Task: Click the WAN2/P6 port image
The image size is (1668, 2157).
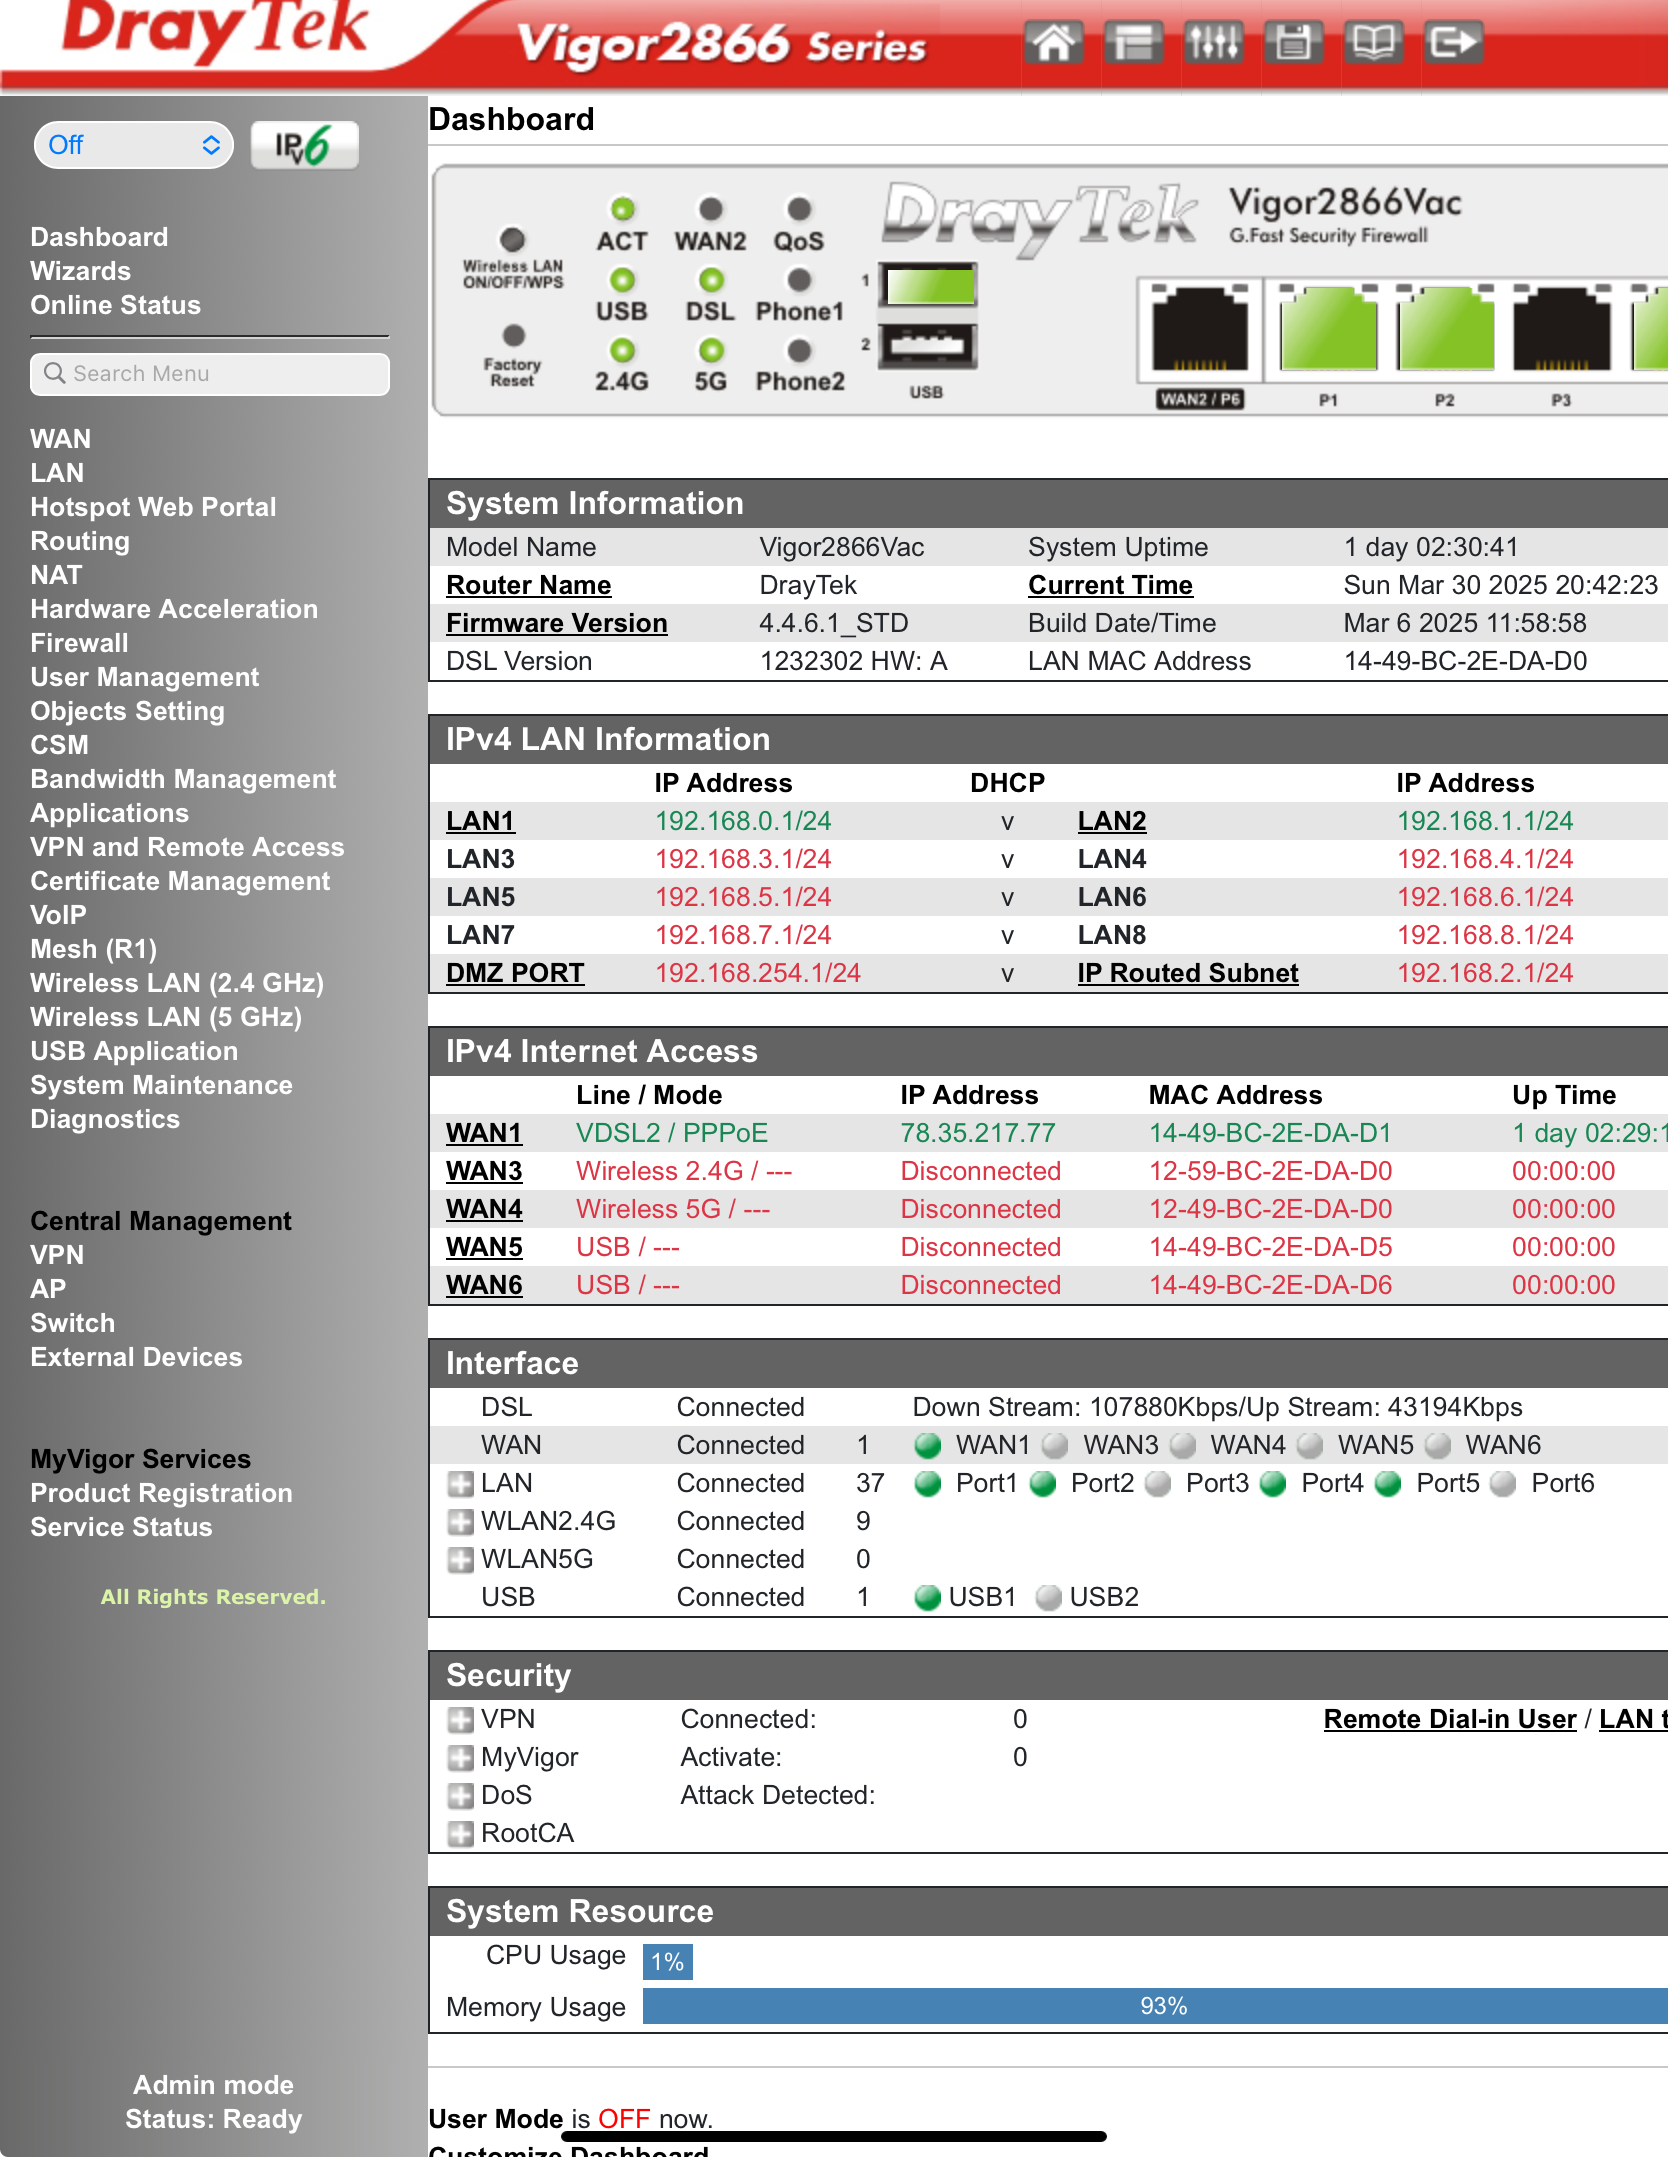Action: tap(1200, 328)
